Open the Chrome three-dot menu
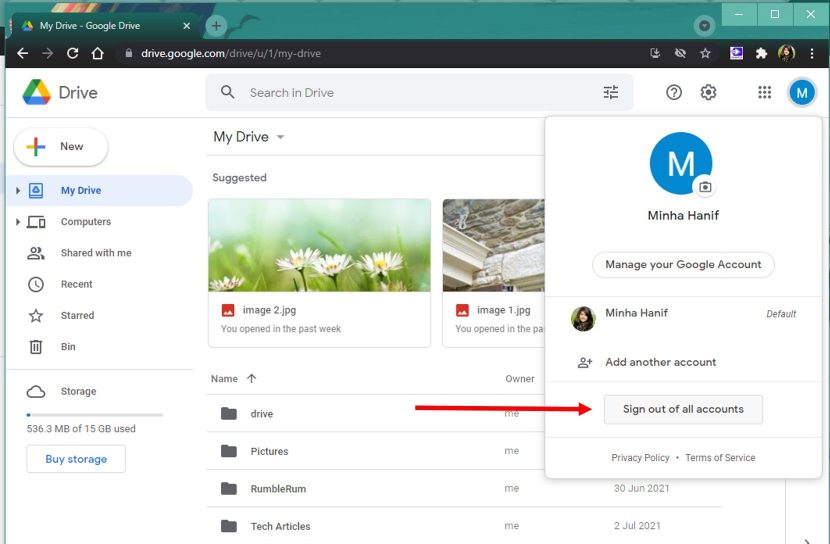Screen dimensions: 830x544 tap(811, 53)
